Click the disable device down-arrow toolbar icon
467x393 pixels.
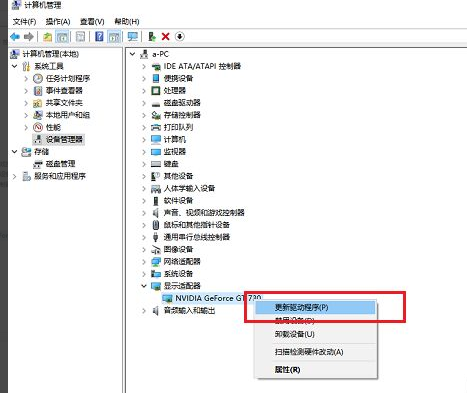(x=180, y=36)
